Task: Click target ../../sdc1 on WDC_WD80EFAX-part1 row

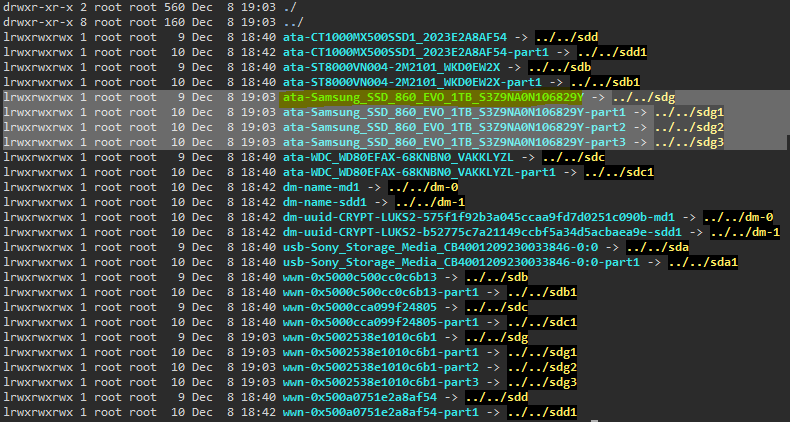Action: [x=619, y=172]
